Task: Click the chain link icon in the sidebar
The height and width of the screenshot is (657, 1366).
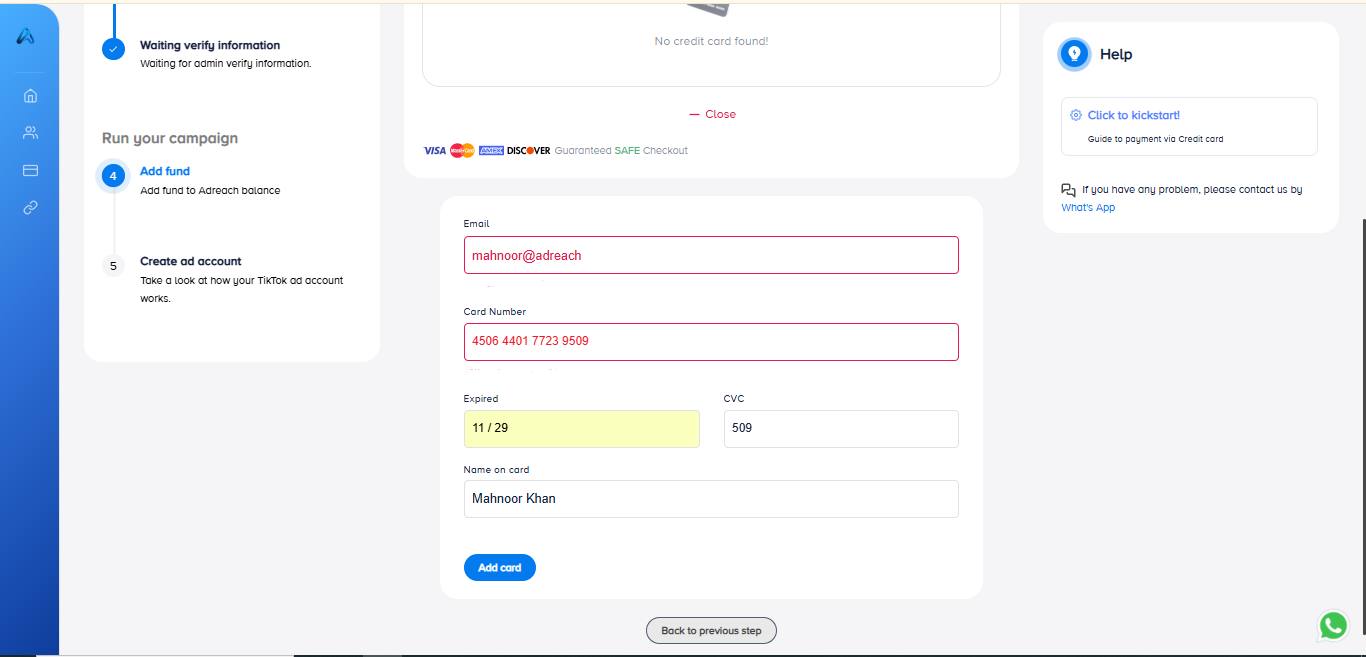Action: (x=30, y=208)
